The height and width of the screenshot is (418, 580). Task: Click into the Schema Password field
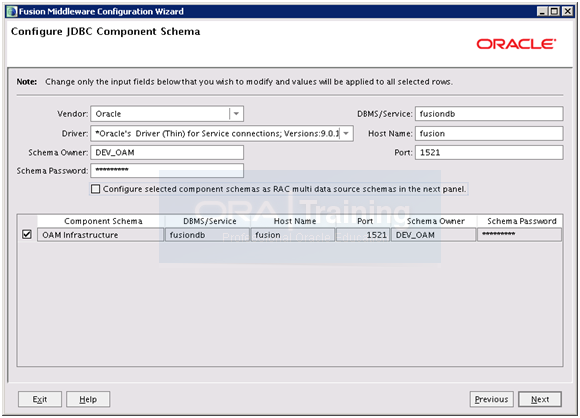167,171
